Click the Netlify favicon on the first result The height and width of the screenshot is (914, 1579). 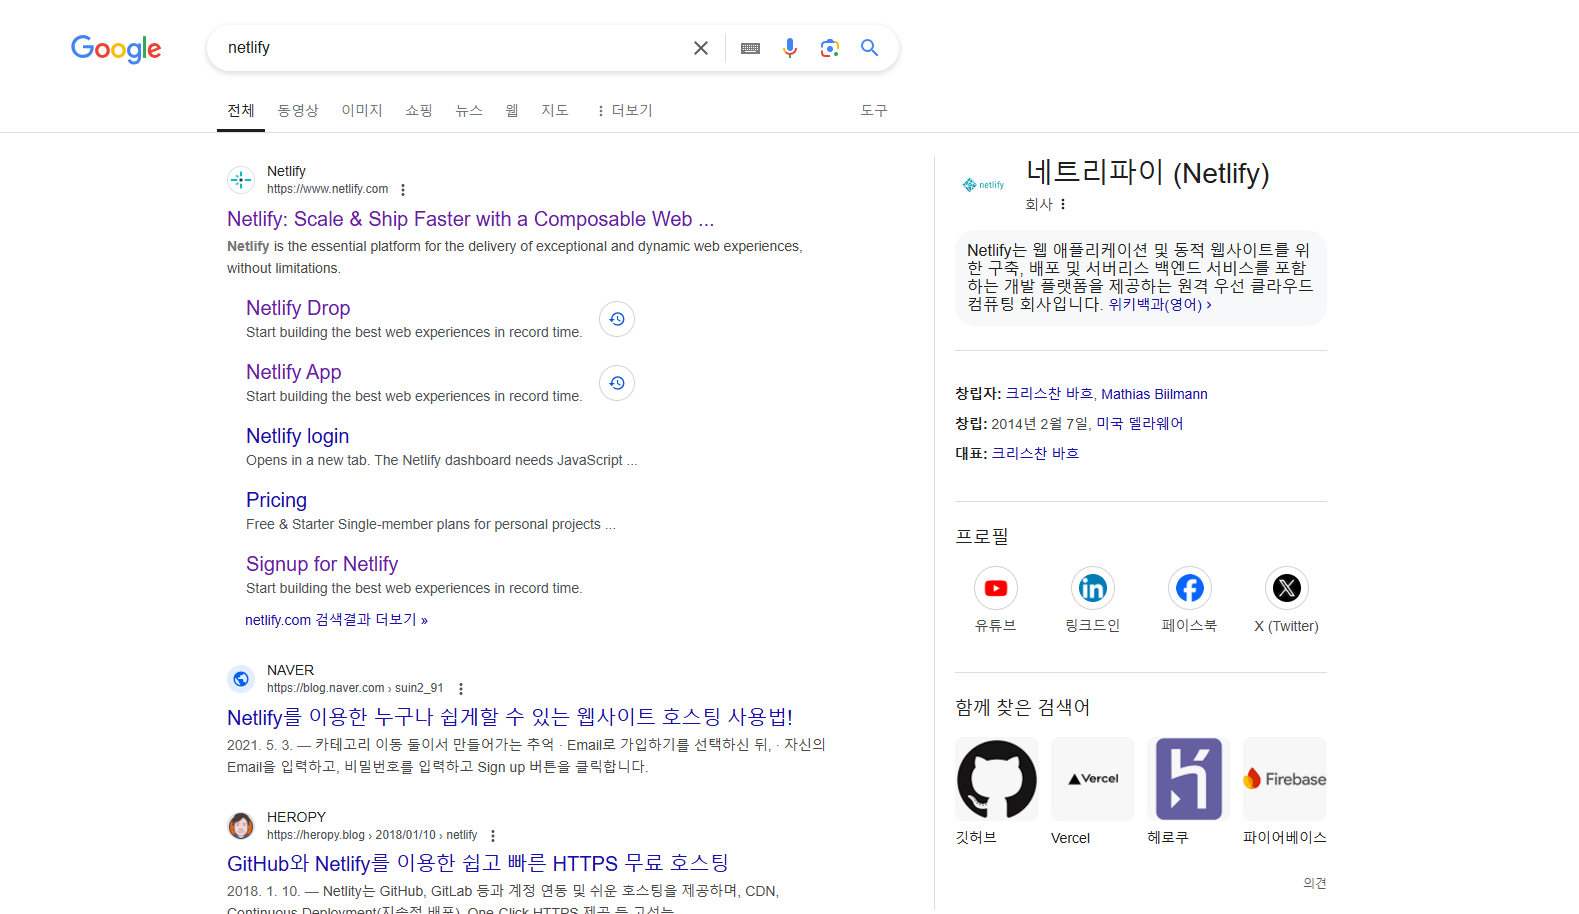pyautogui.click(x=241, y=180)
